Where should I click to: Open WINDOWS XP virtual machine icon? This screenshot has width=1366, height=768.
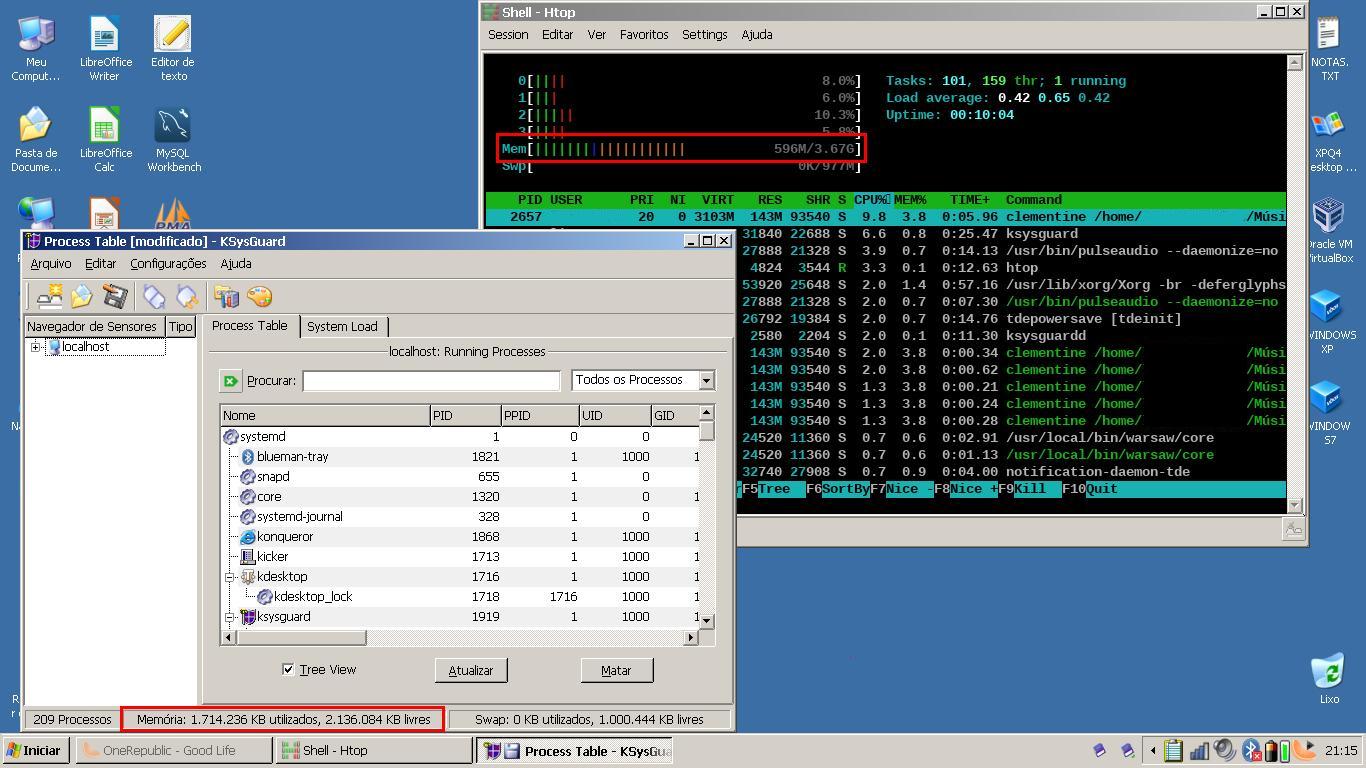[1329, 321]
